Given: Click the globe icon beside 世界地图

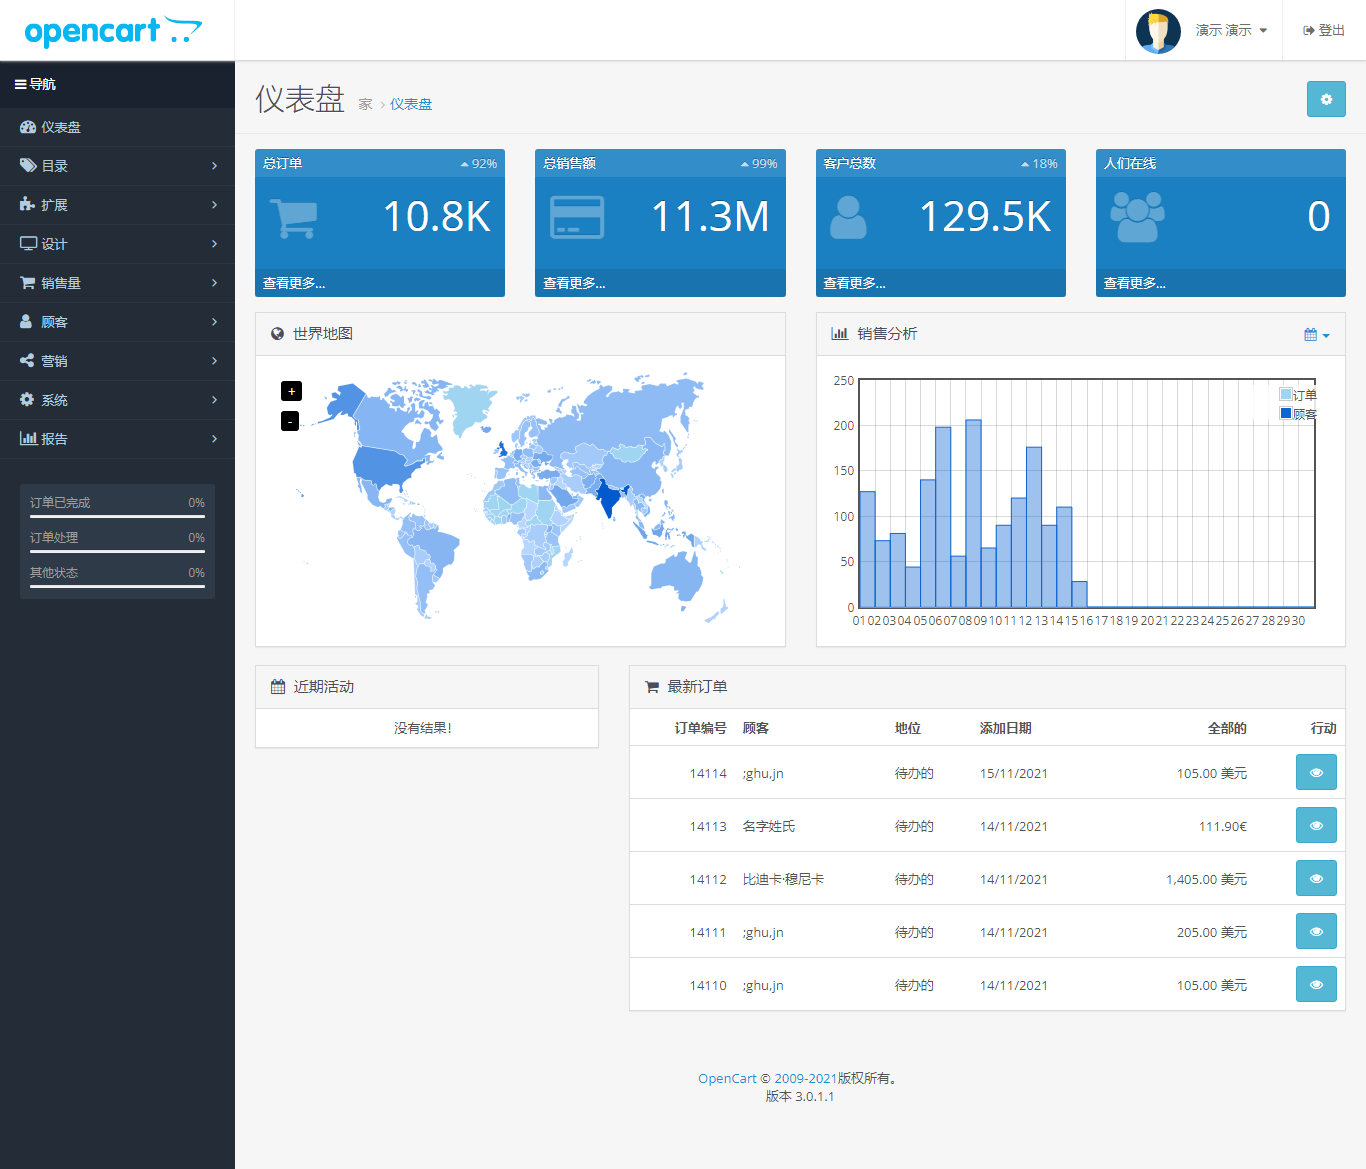Looking at the screenshot, I should click(x=277, y=333).
